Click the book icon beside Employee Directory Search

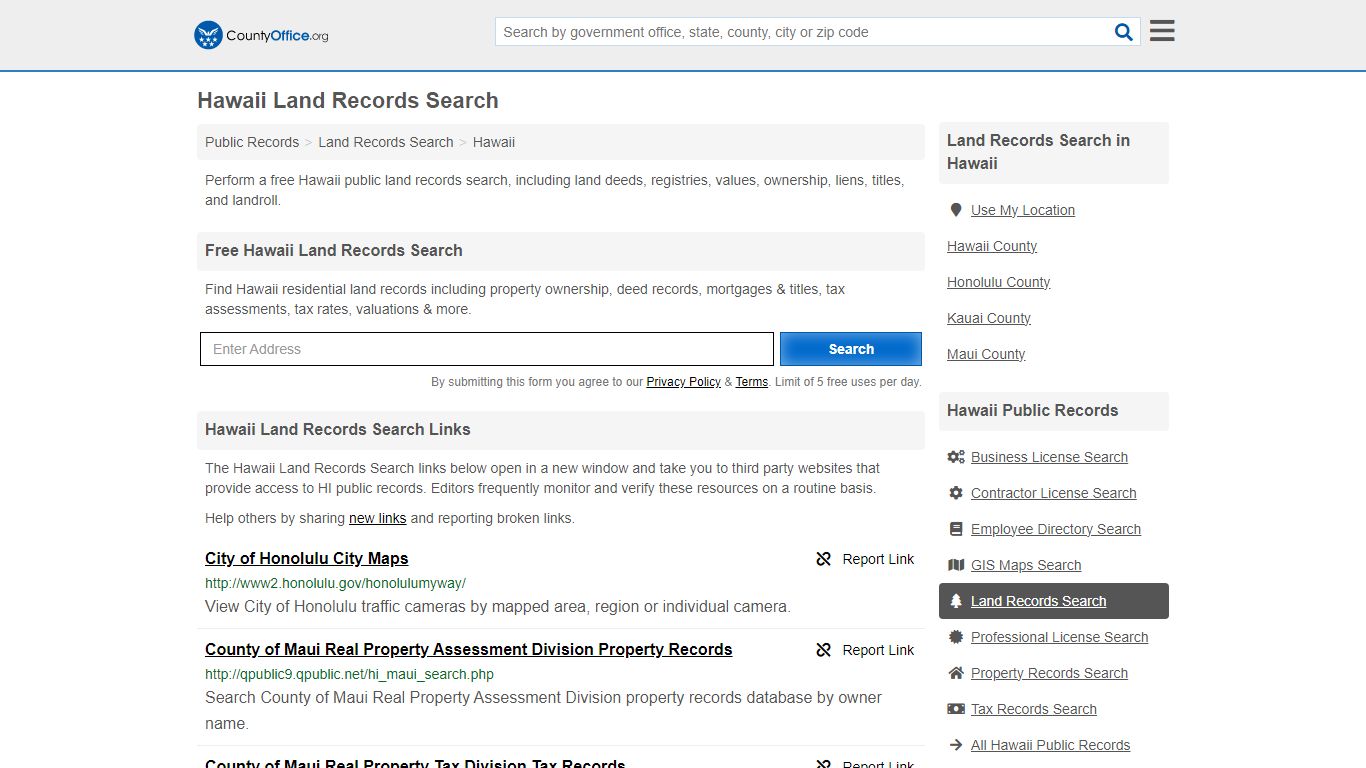pos(956,529)
